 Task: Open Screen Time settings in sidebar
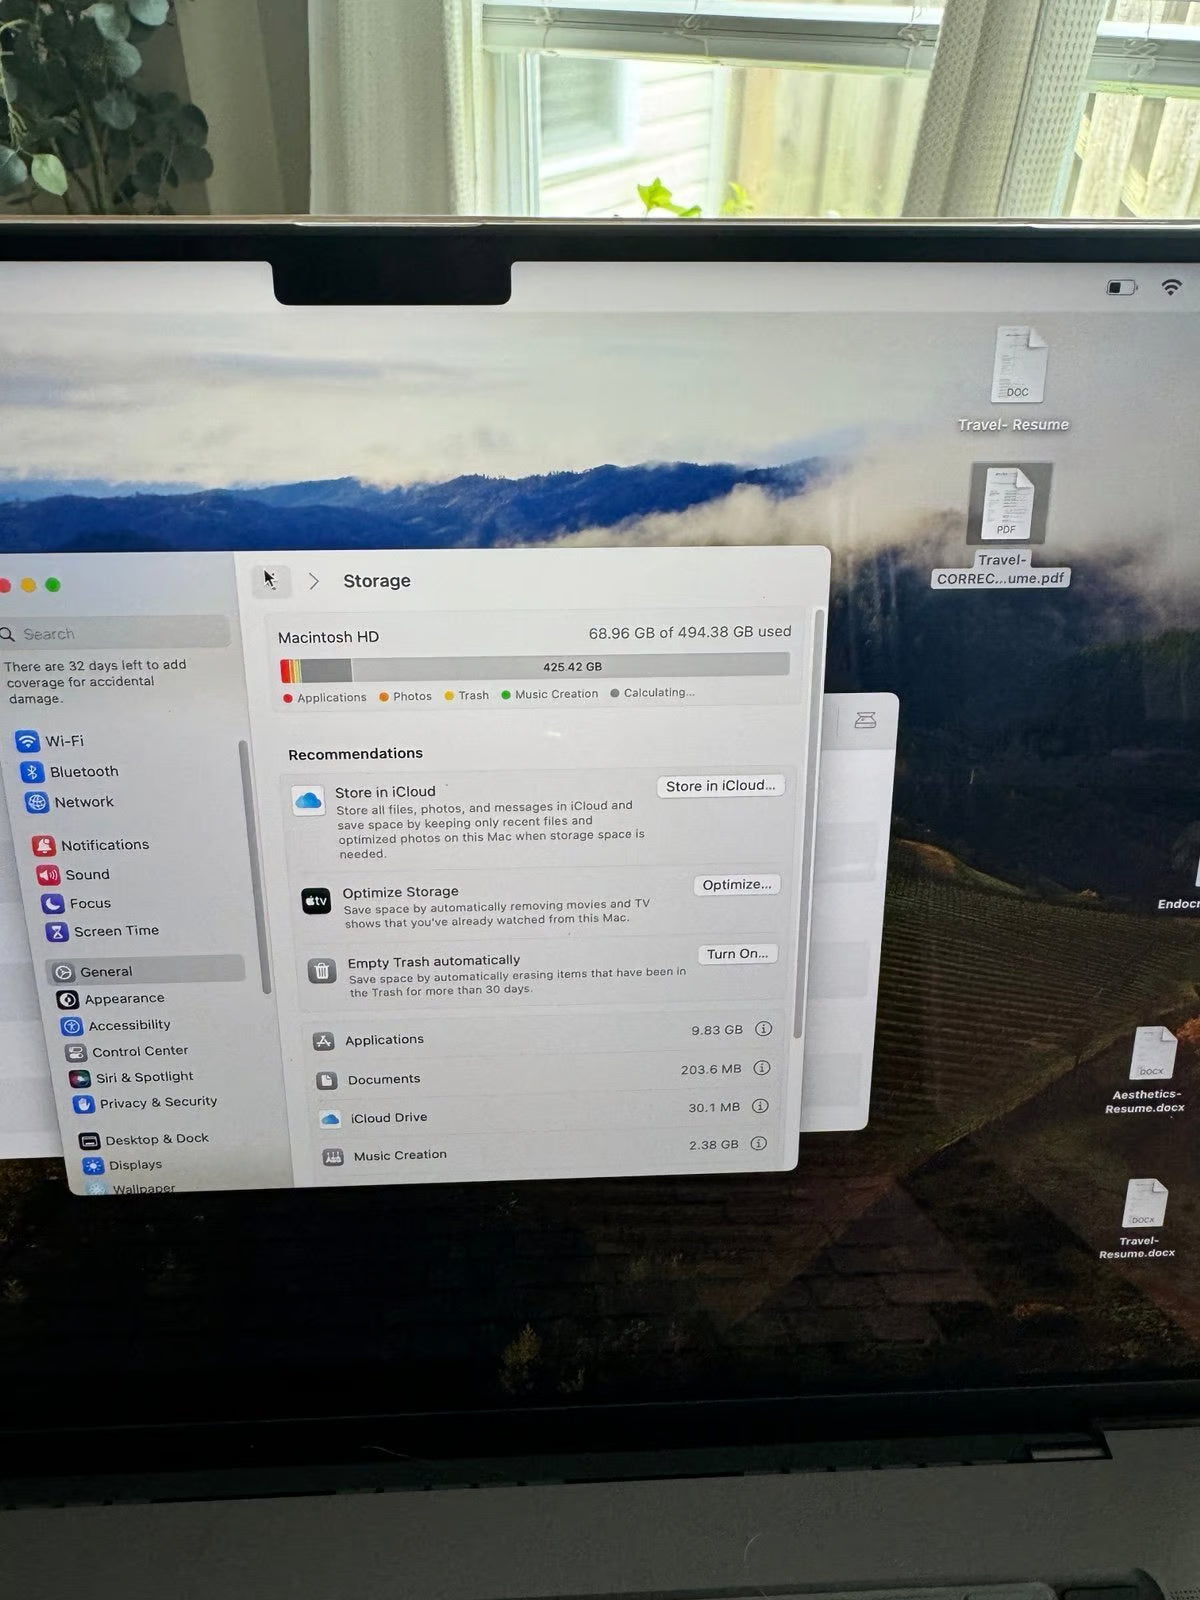click(x=102, y=931)
